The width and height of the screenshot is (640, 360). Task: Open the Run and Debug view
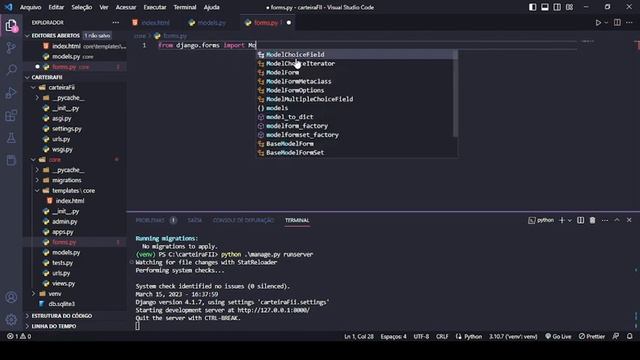(x=11, y=93)
